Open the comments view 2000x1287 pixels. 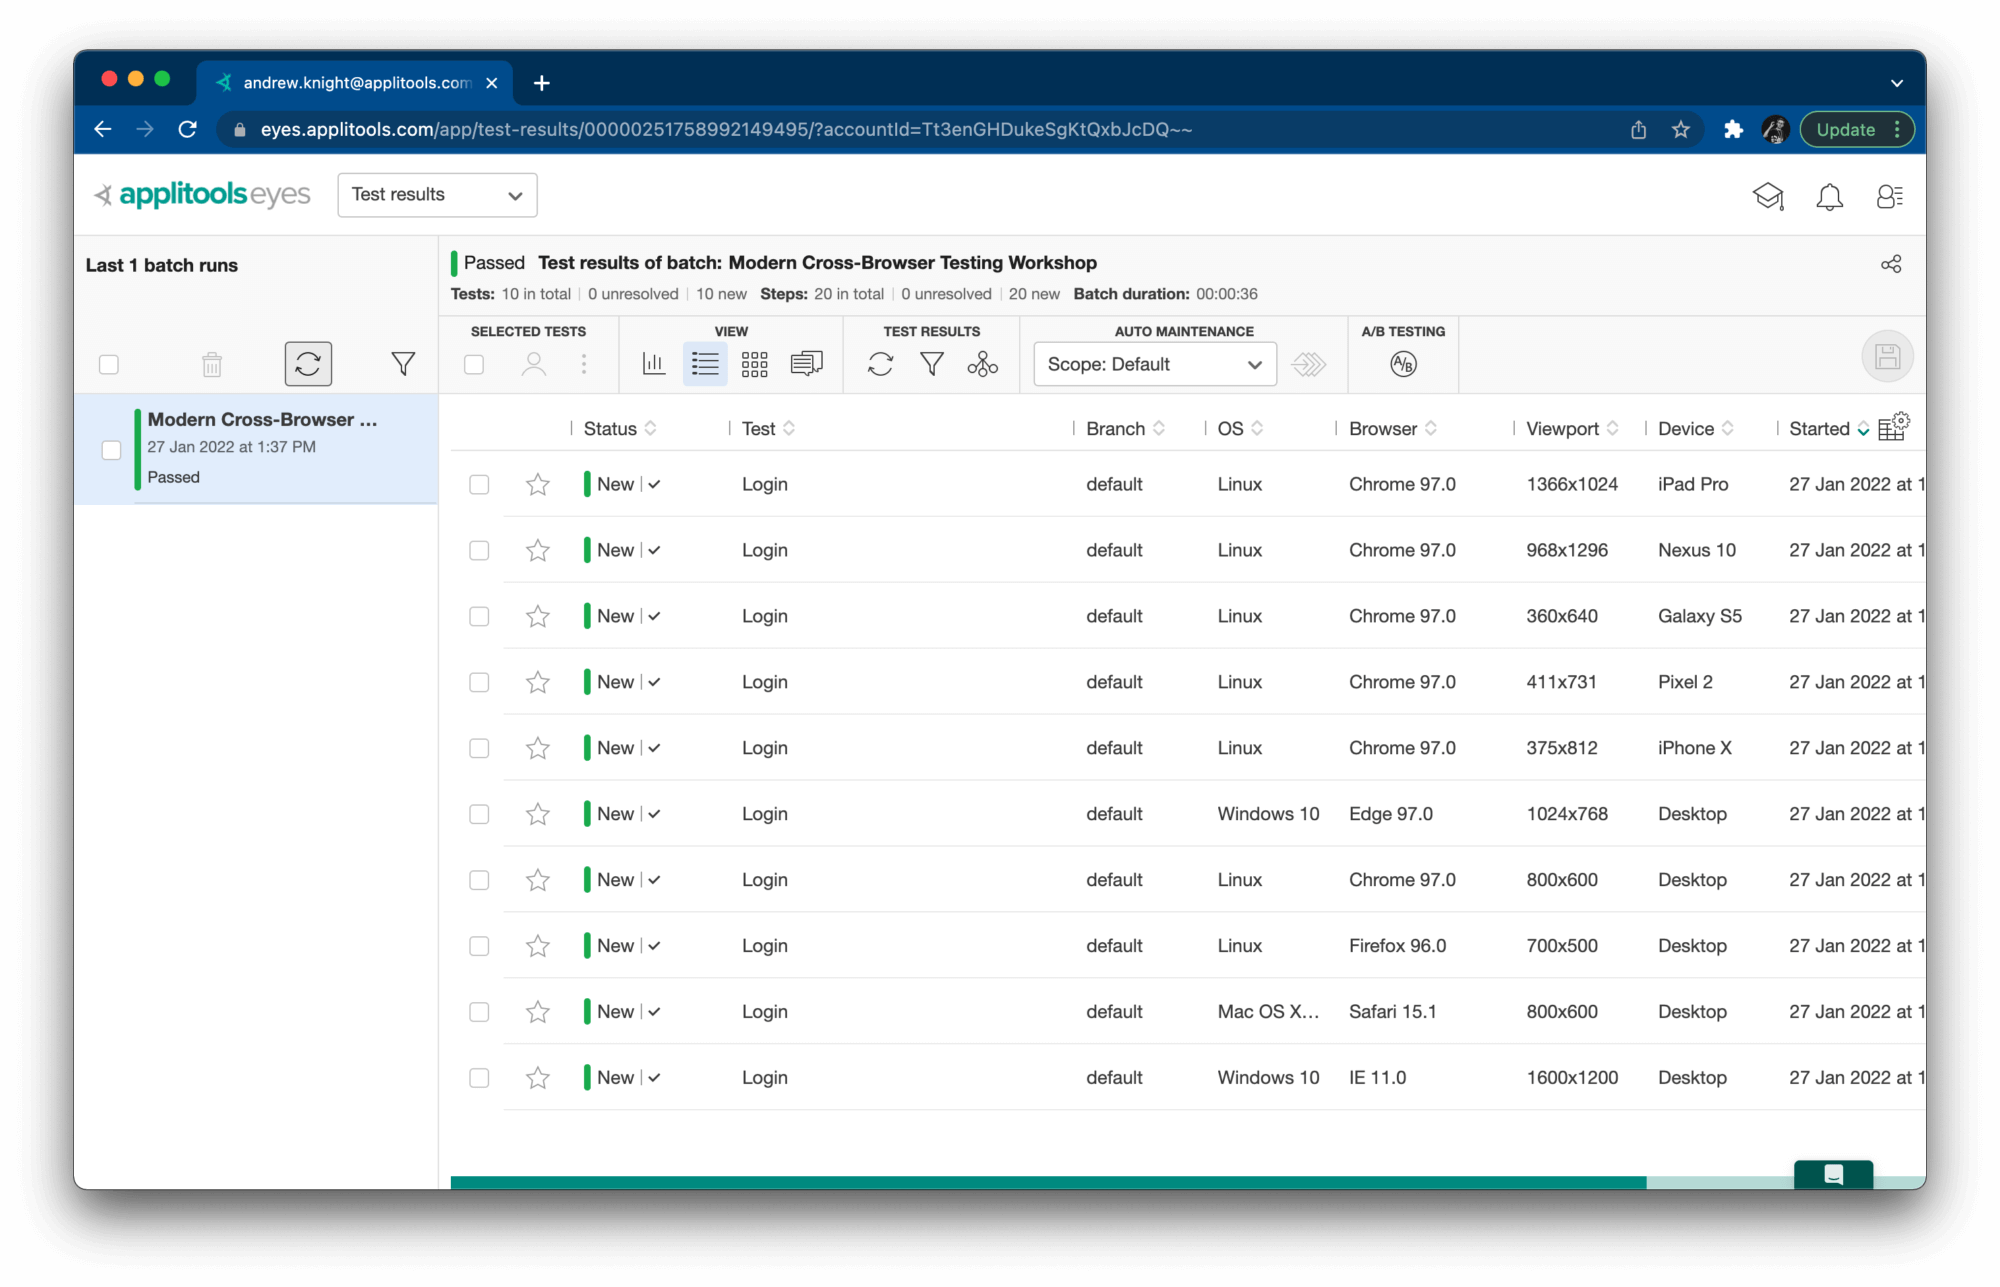coord(807,364)
